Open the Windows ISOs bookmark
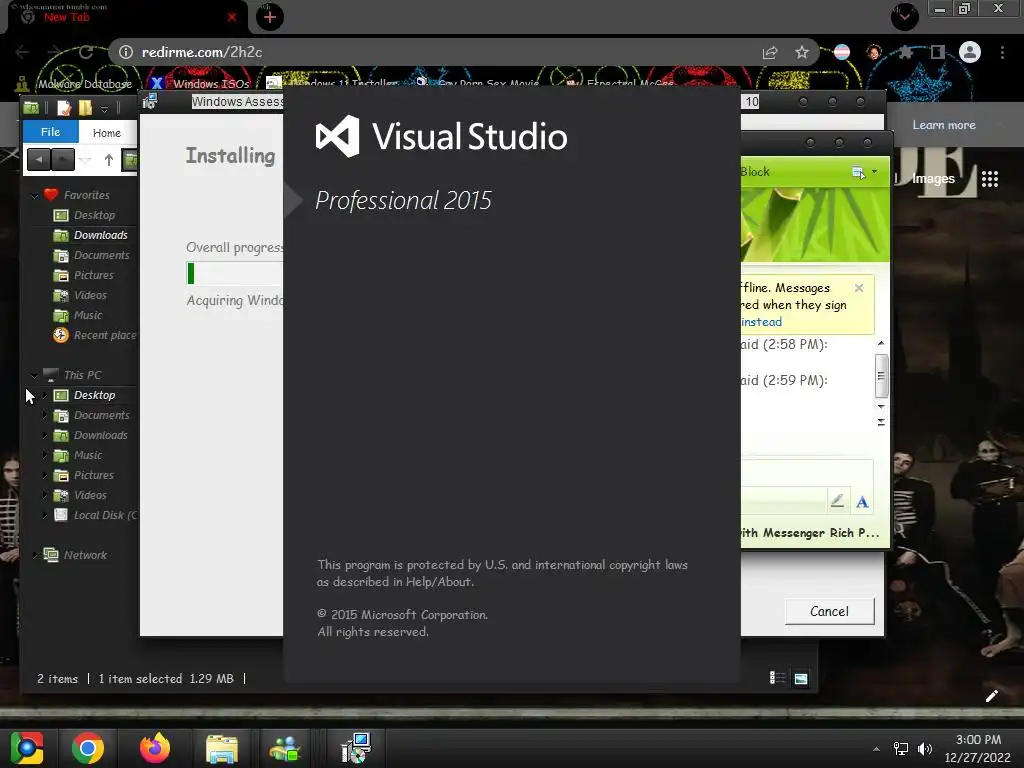Image resolution: width=1024 pixels, height=768 pixels. pyautogui.click(x=201, y=84)
